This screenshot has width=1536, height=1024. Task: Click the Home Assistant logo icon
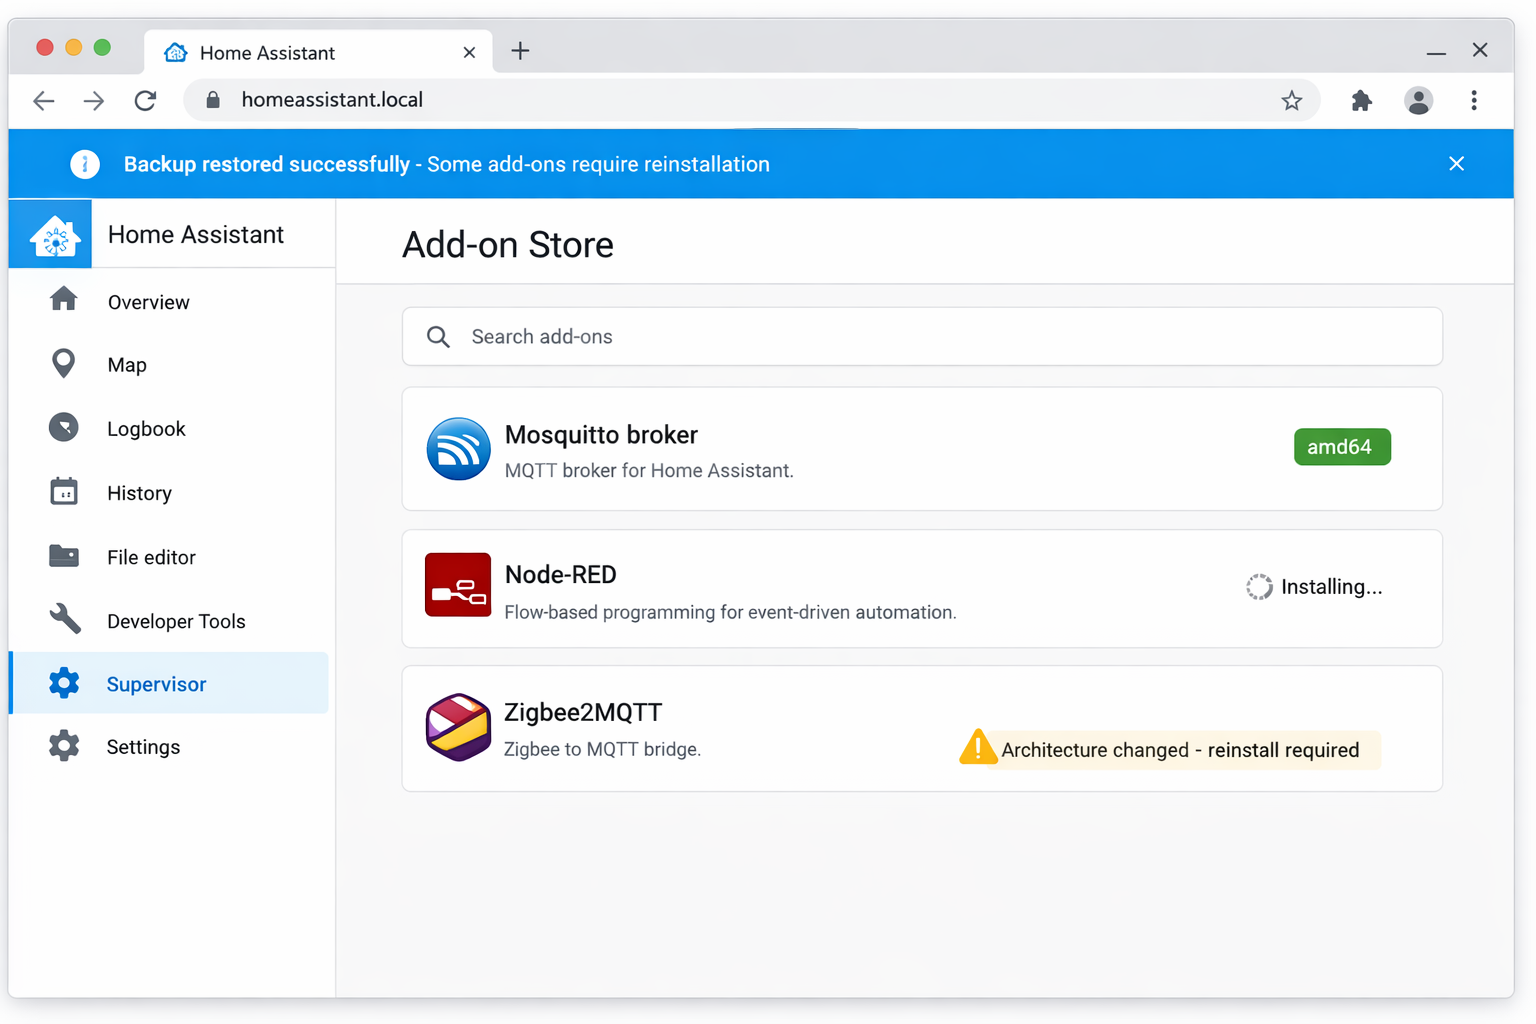[x=50, y=234]
